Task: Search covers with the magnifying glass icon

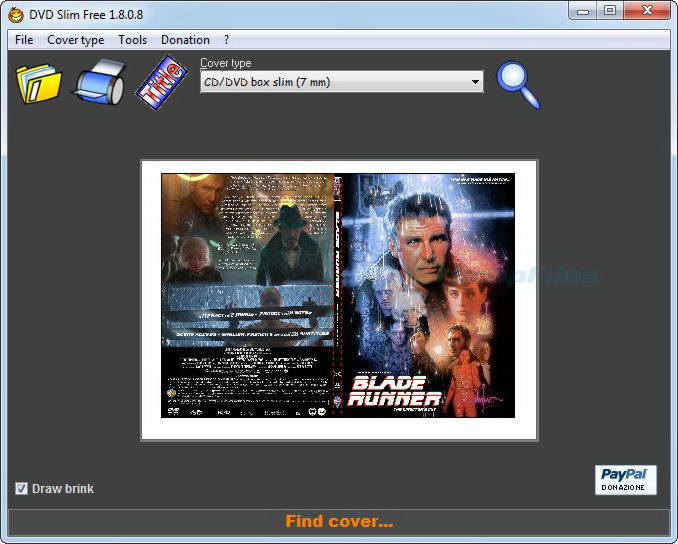Action: pyautogui.click(x=518, y=85)
